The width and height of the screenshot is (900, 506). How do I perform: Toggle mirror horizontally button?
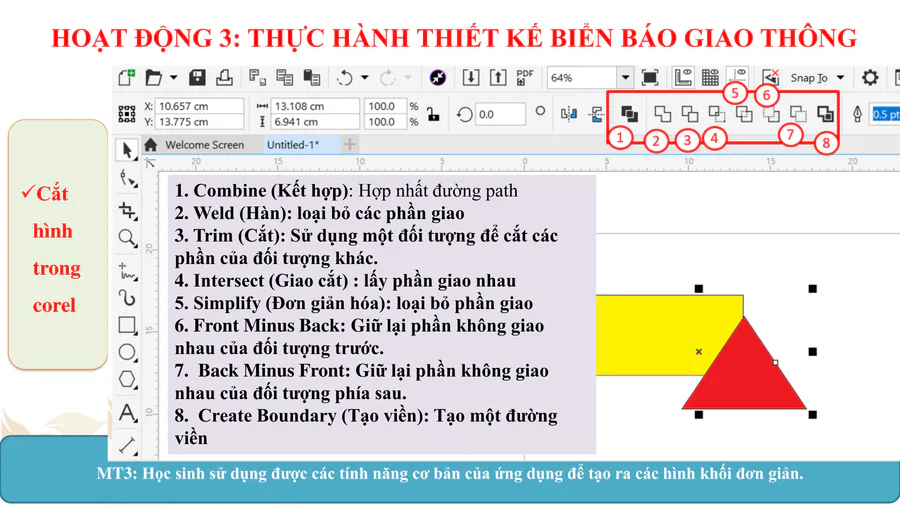click(x=569, y=114)
